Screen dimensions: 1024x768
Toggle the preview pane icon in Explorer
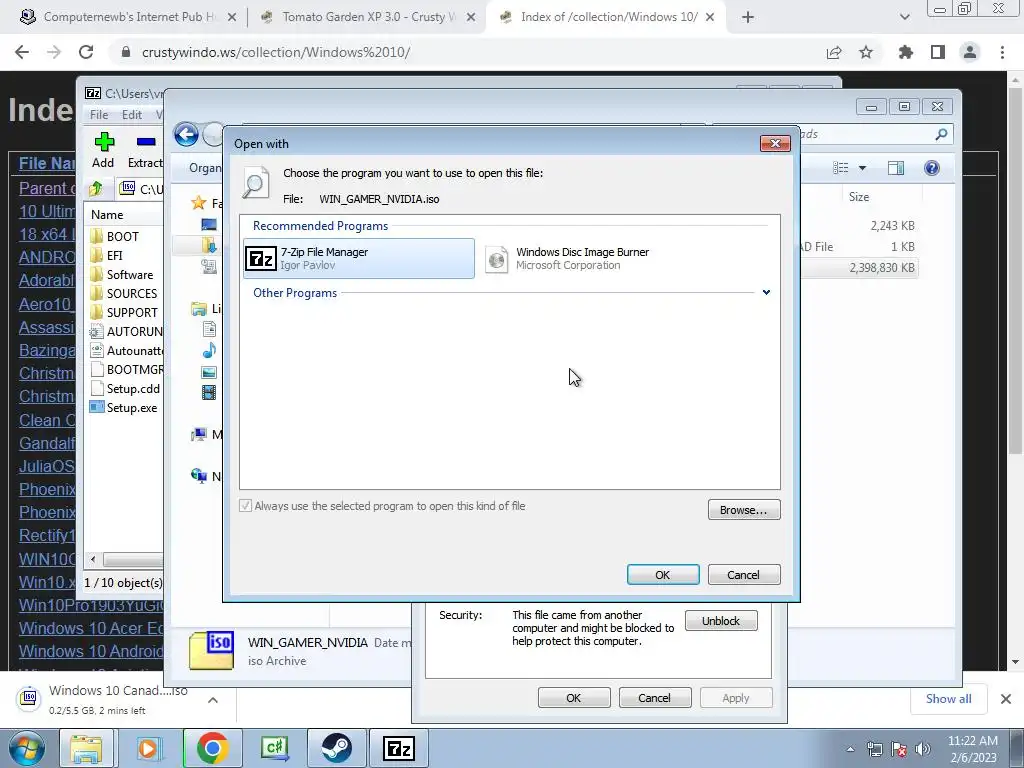point(896,168)
